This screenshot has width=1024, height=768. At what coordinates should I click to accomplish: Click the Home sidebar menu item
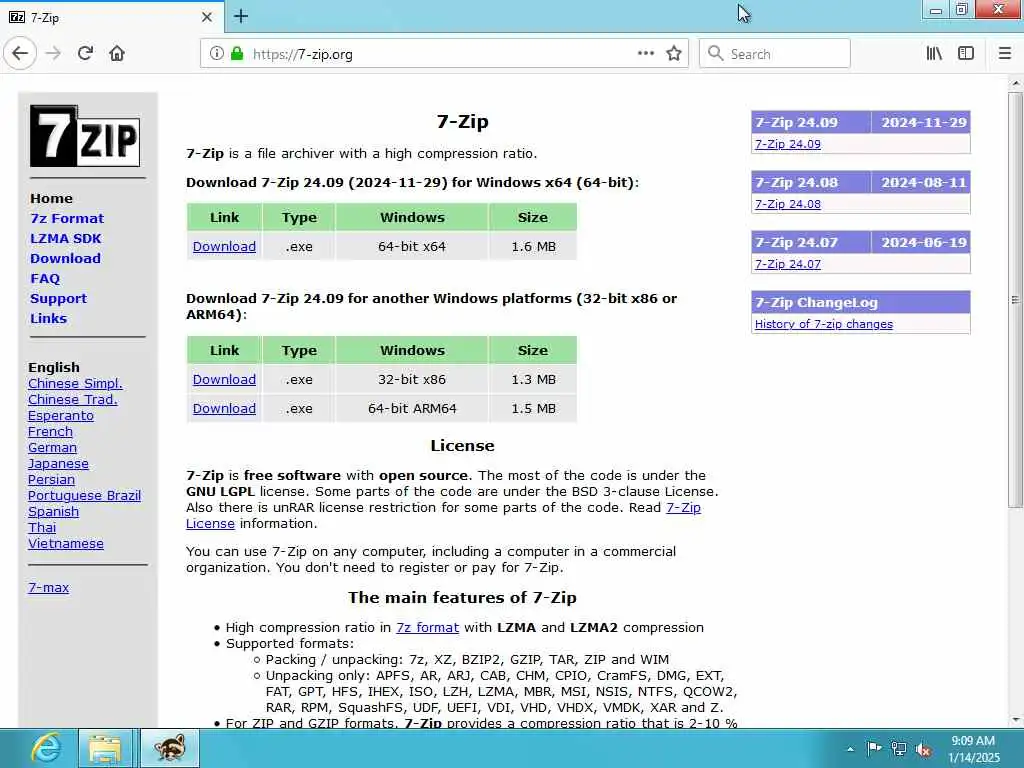(51, 199)
